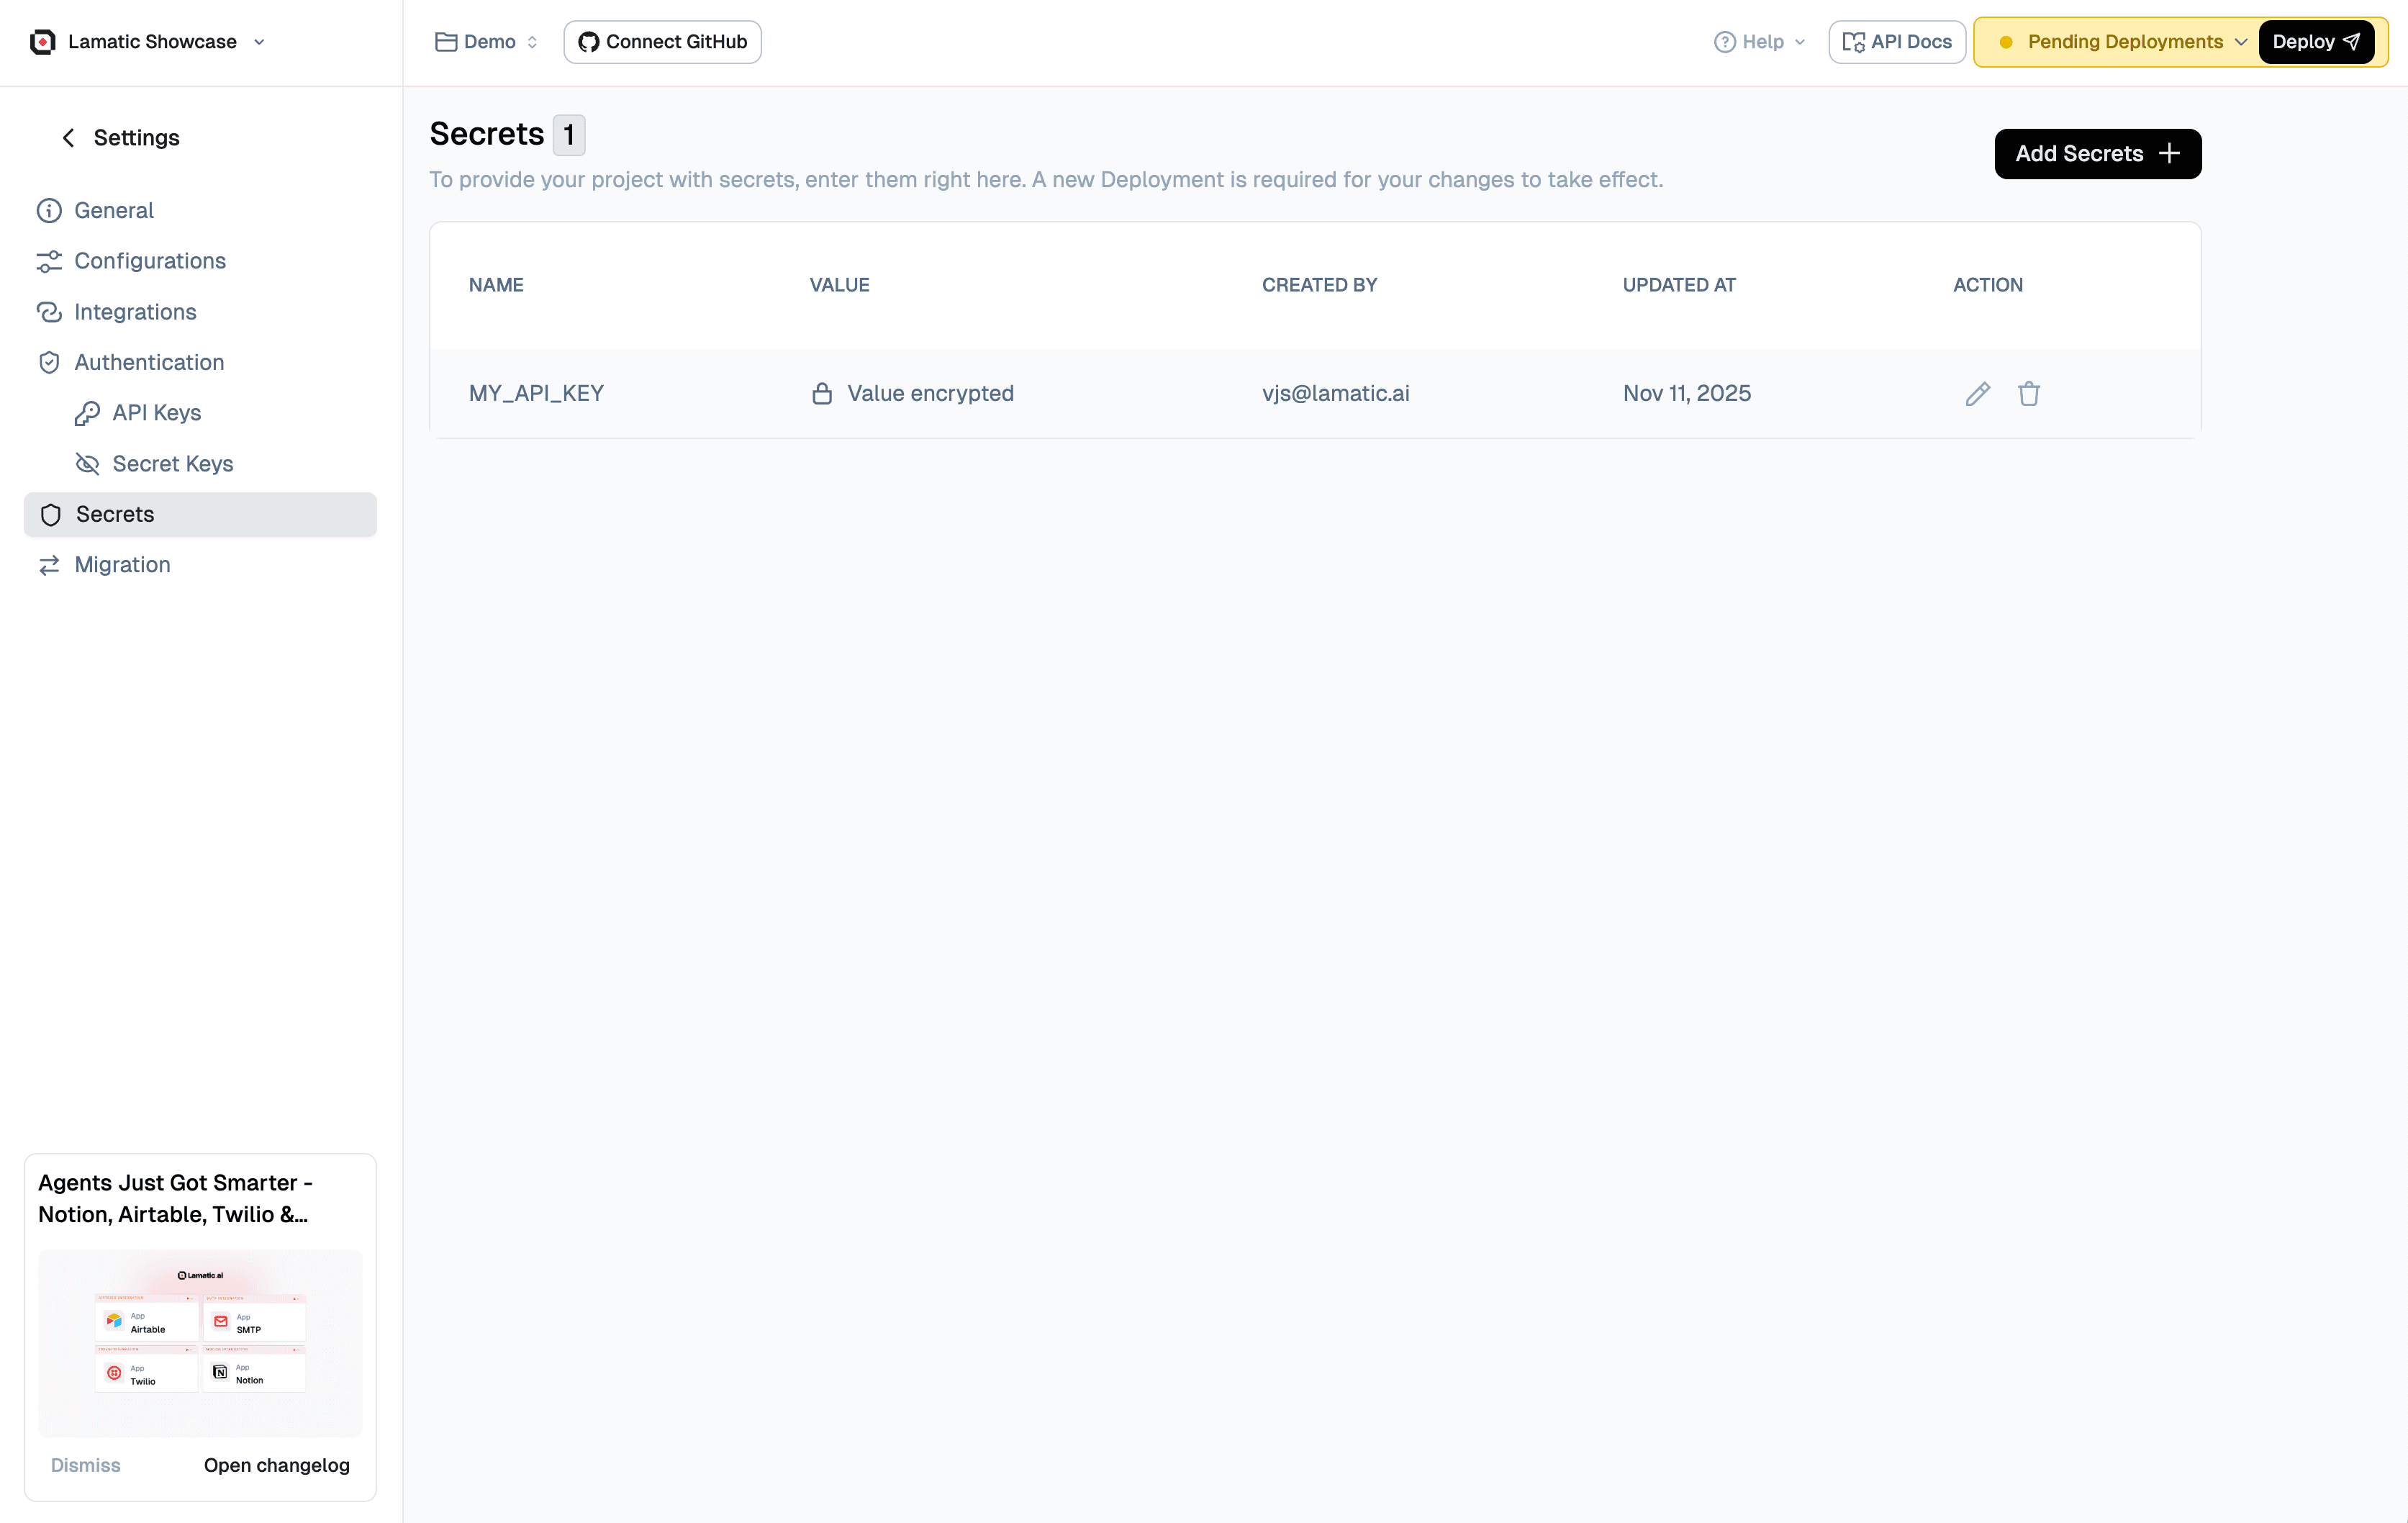Click the Add Secrets button

[2097, 154]
